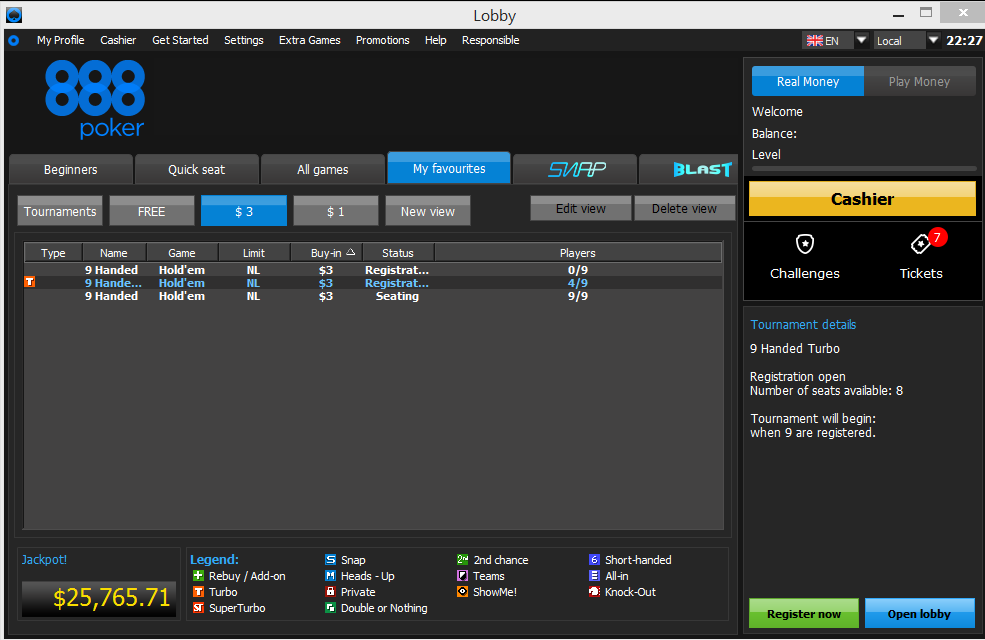Click the Game column header
The width and height of the screenshot is (985, 640).
(x=182, y=252)
